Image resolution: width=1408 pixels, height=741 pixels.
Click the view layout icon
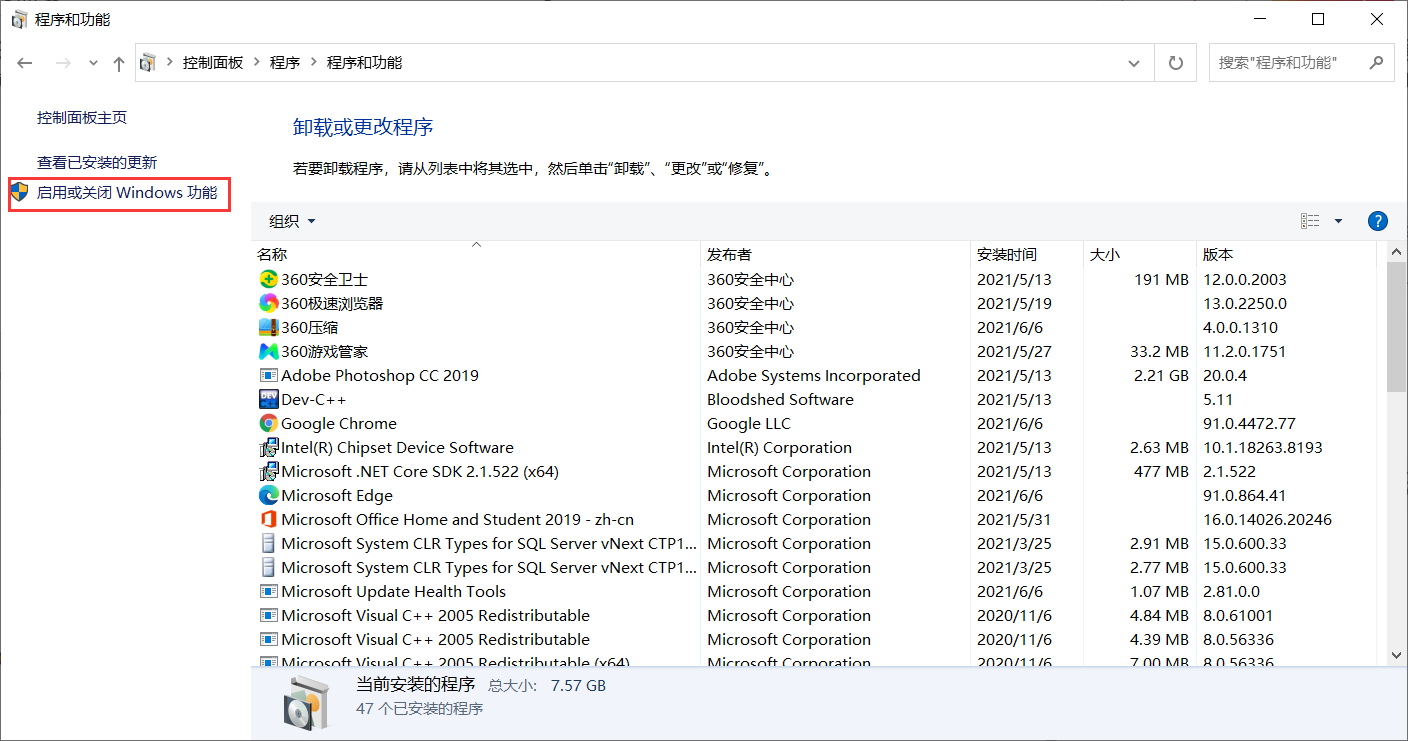1310,221
